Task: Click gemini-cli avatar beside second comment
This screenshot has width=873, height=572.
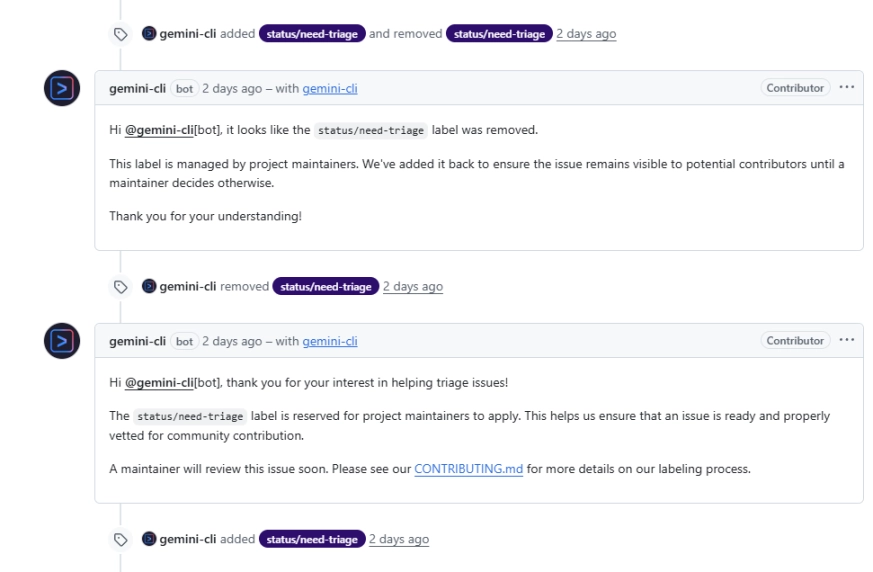Action: 58,340
